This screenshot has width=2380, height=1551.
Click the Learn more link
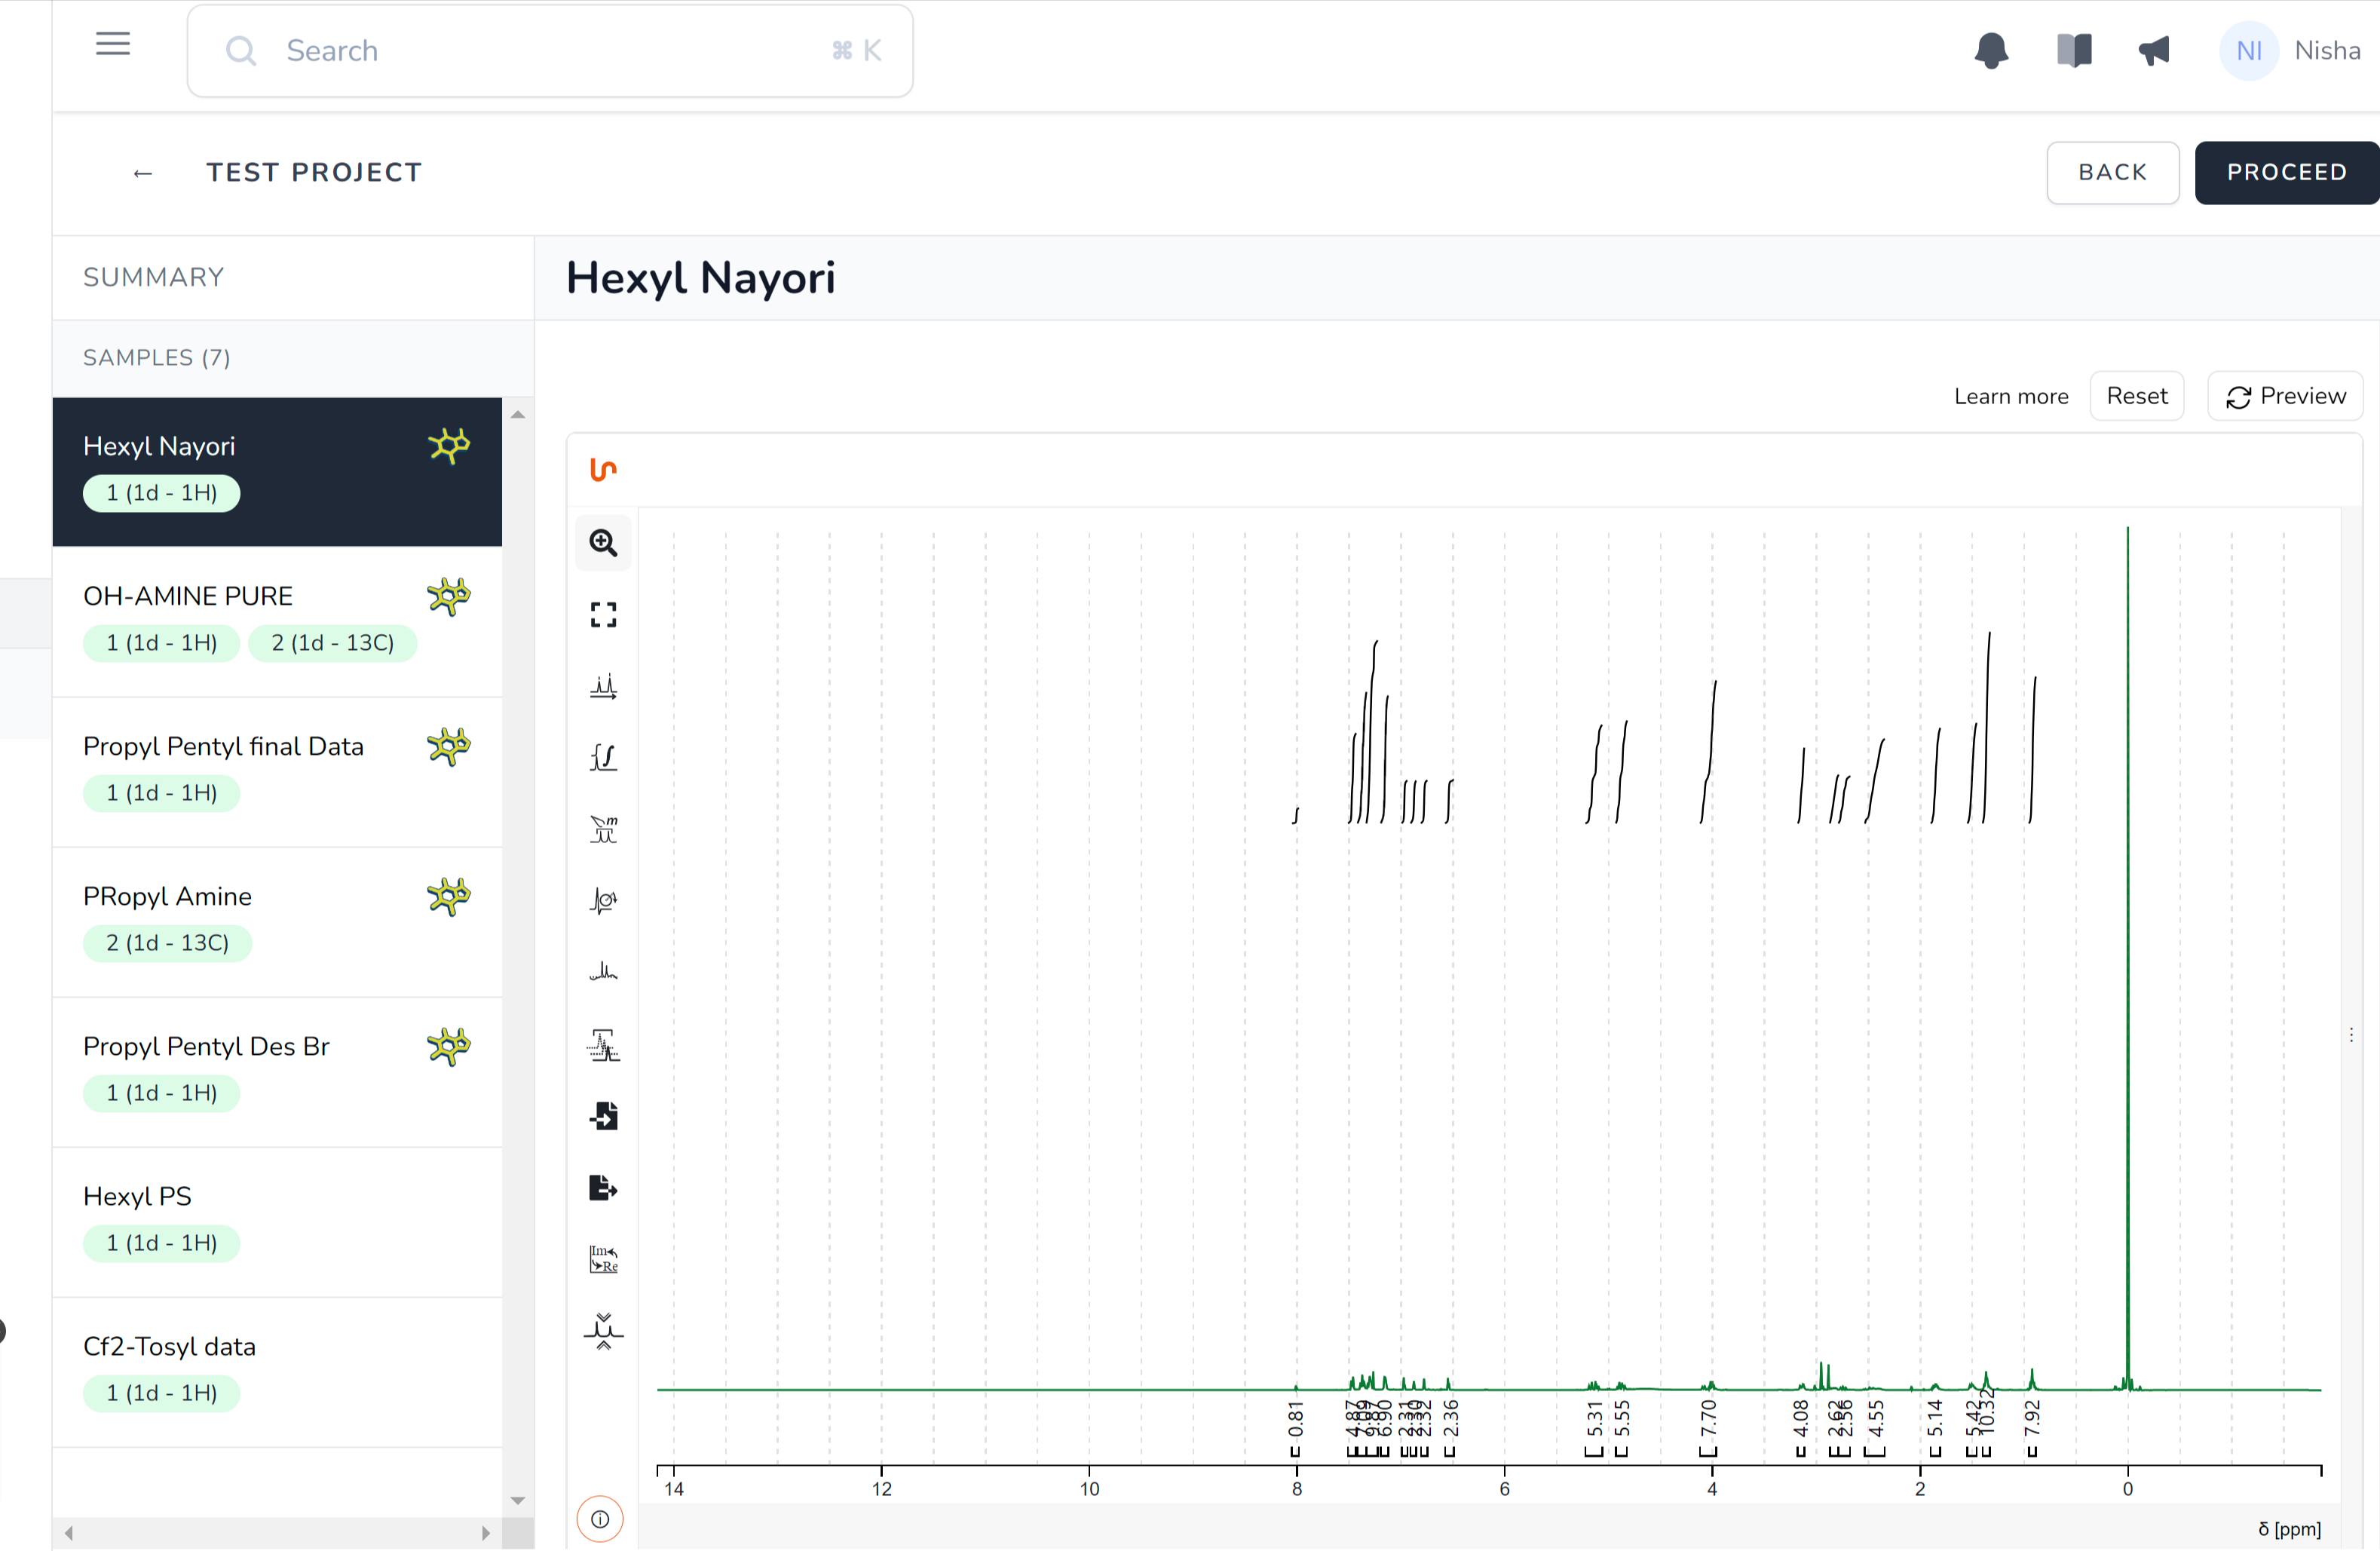click(x=2011, y=396)
